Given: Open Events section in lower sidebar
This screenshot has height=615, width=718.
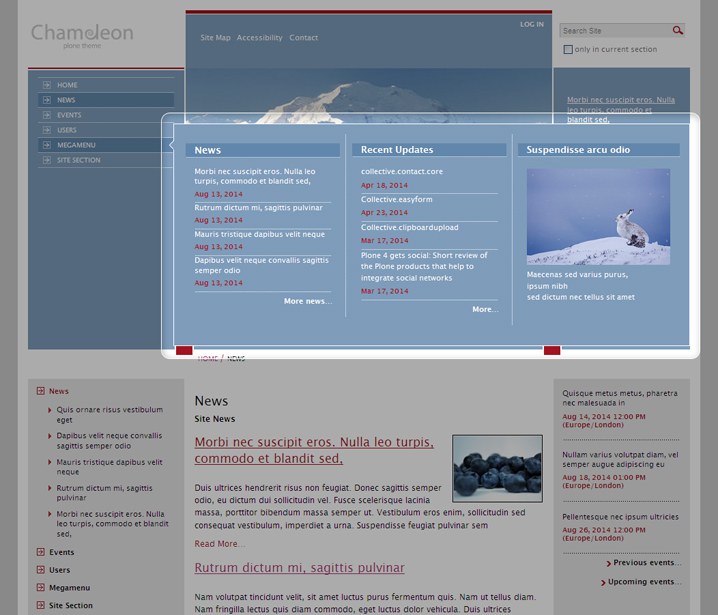Looking at the screenshot, I should click(61, 552).
